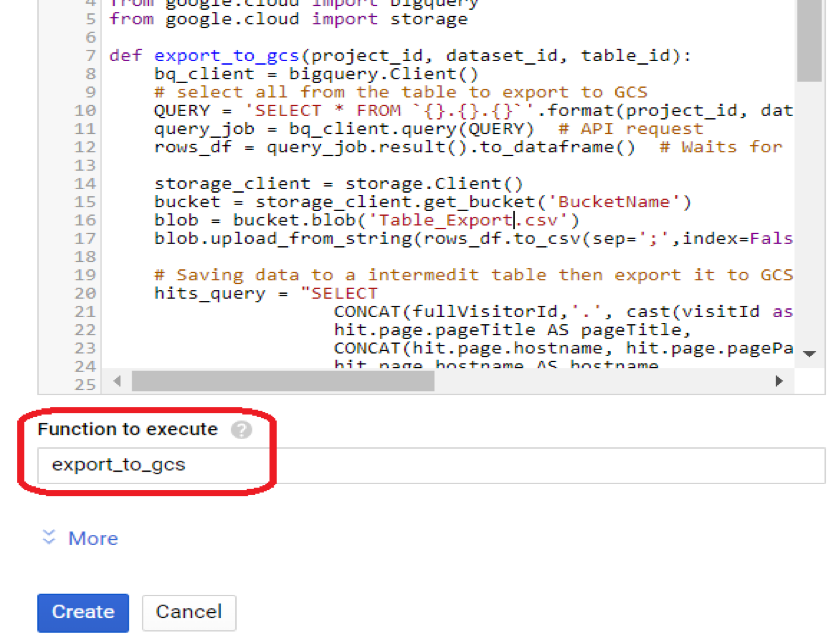835x639 pixels.
Task: Click the Create button
Action: coord(83,612)
